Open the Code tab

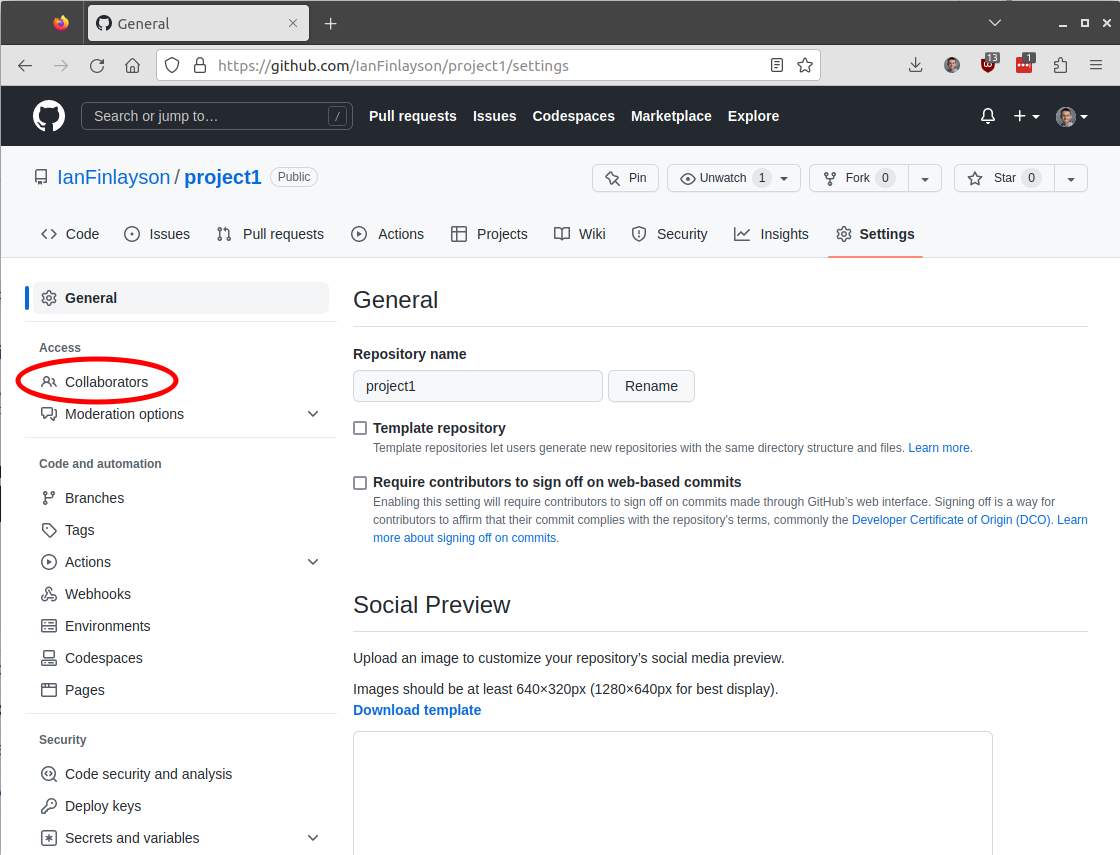tap(70, 234)
